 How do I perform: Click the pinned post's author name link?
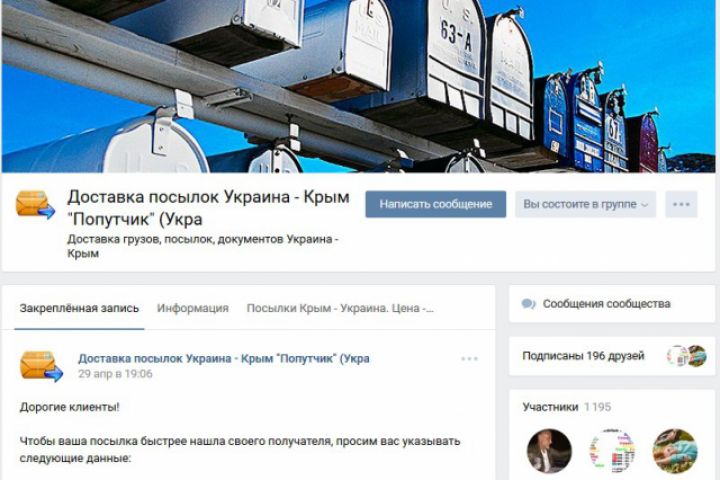(224, 358)
